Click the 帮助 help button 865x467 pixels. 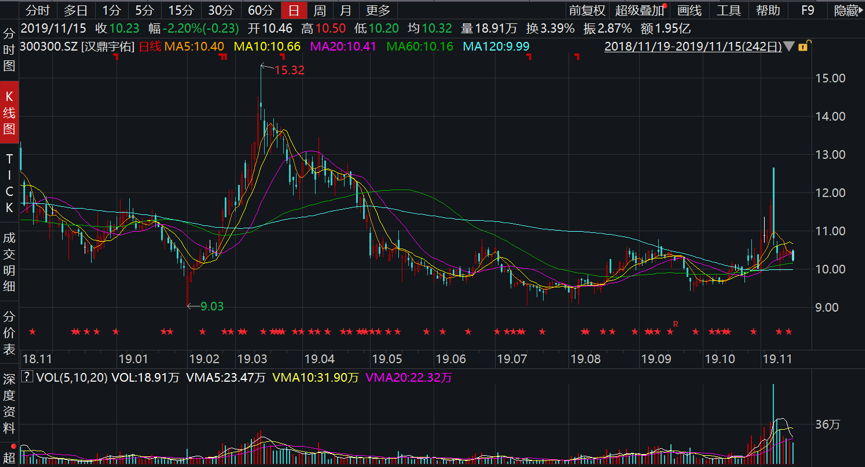768,10
